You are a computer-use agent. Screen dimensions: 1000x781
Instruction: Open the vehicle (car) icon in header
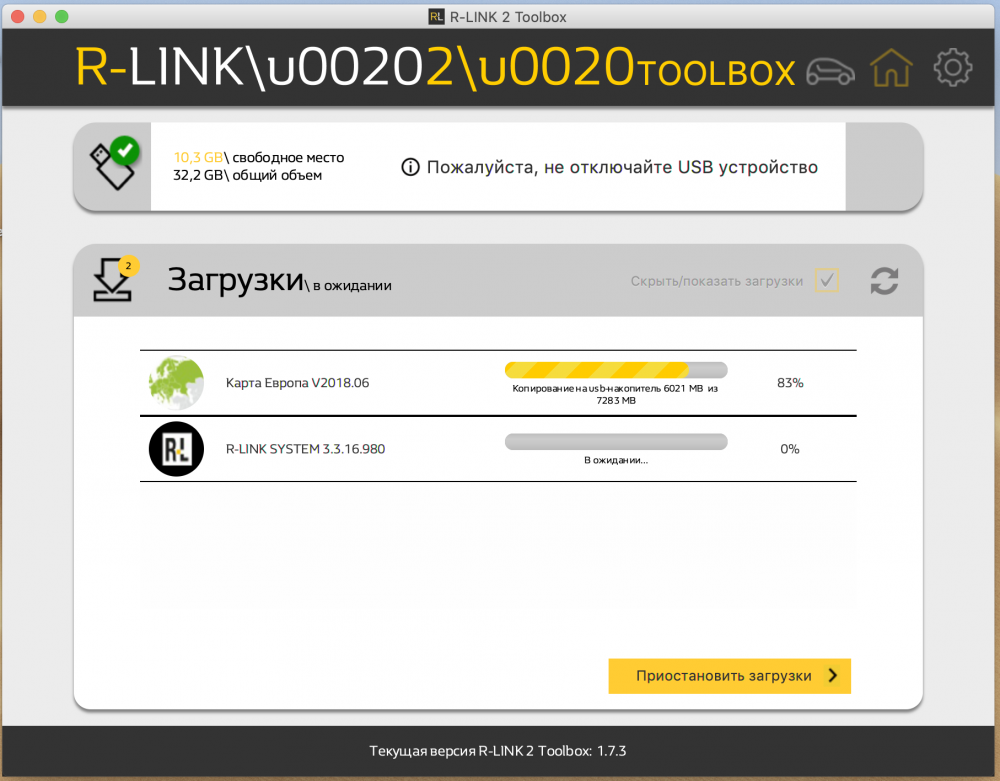point(830,70)
